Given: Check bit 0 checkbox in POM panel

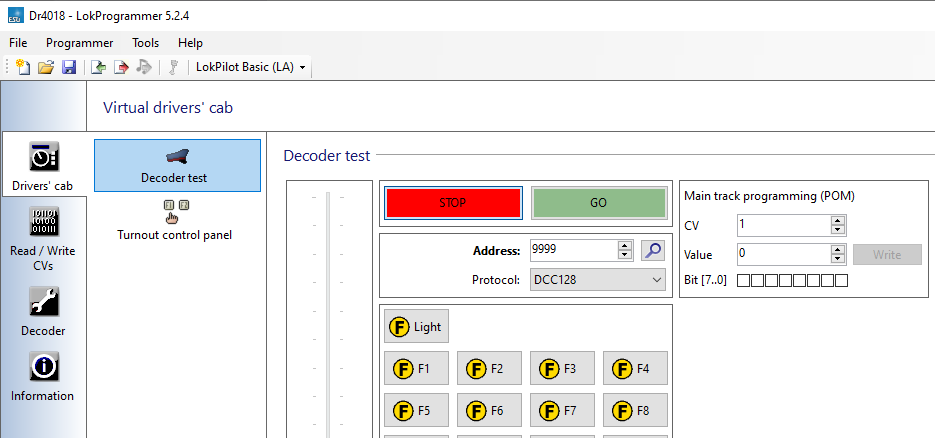Looking at the screenshot, I should 841,280.
